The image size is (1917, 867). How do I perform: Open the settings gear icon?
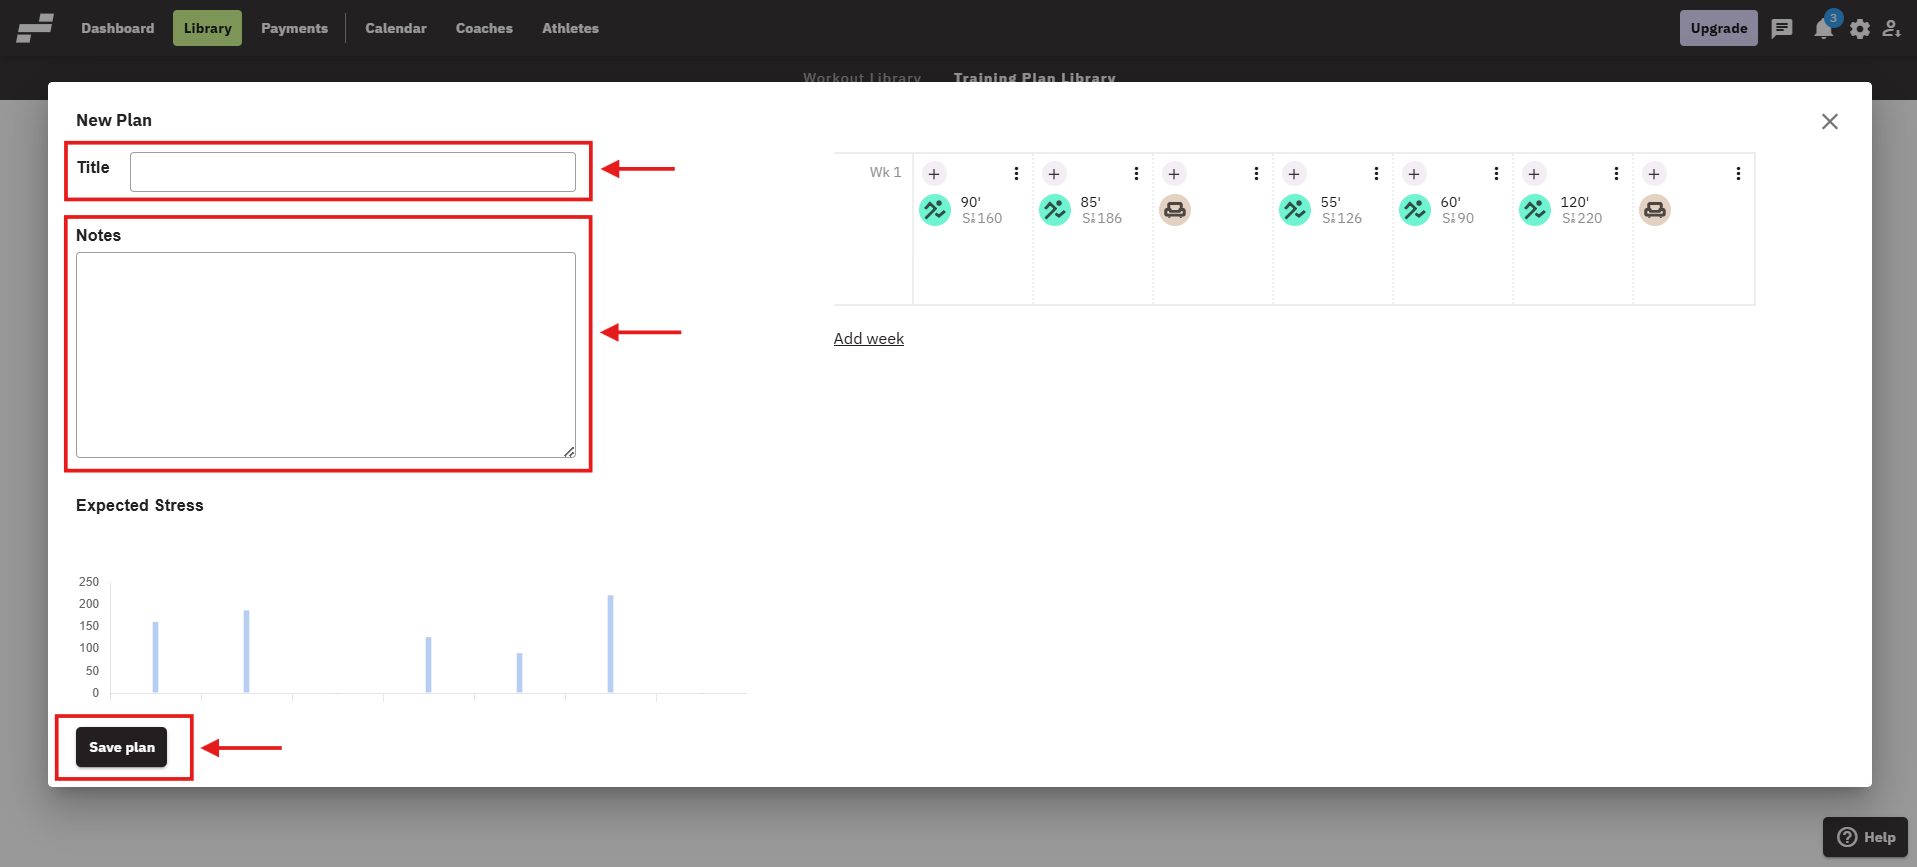pos(1860,29)
